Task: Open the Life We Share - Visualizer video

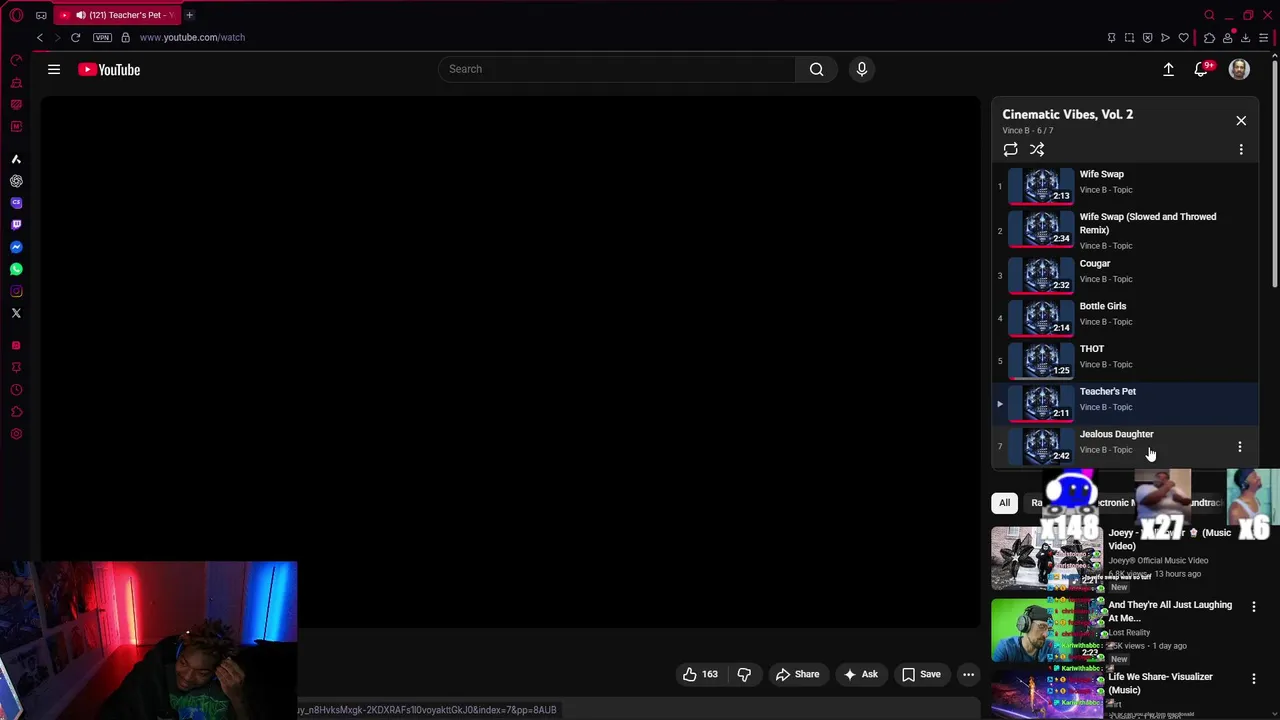Action: pos(1160,683)
